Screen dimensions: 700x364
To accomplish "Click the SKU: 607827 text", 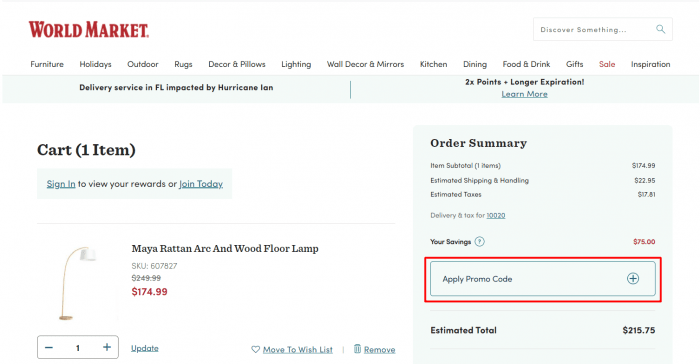I will tap(154, 266).
